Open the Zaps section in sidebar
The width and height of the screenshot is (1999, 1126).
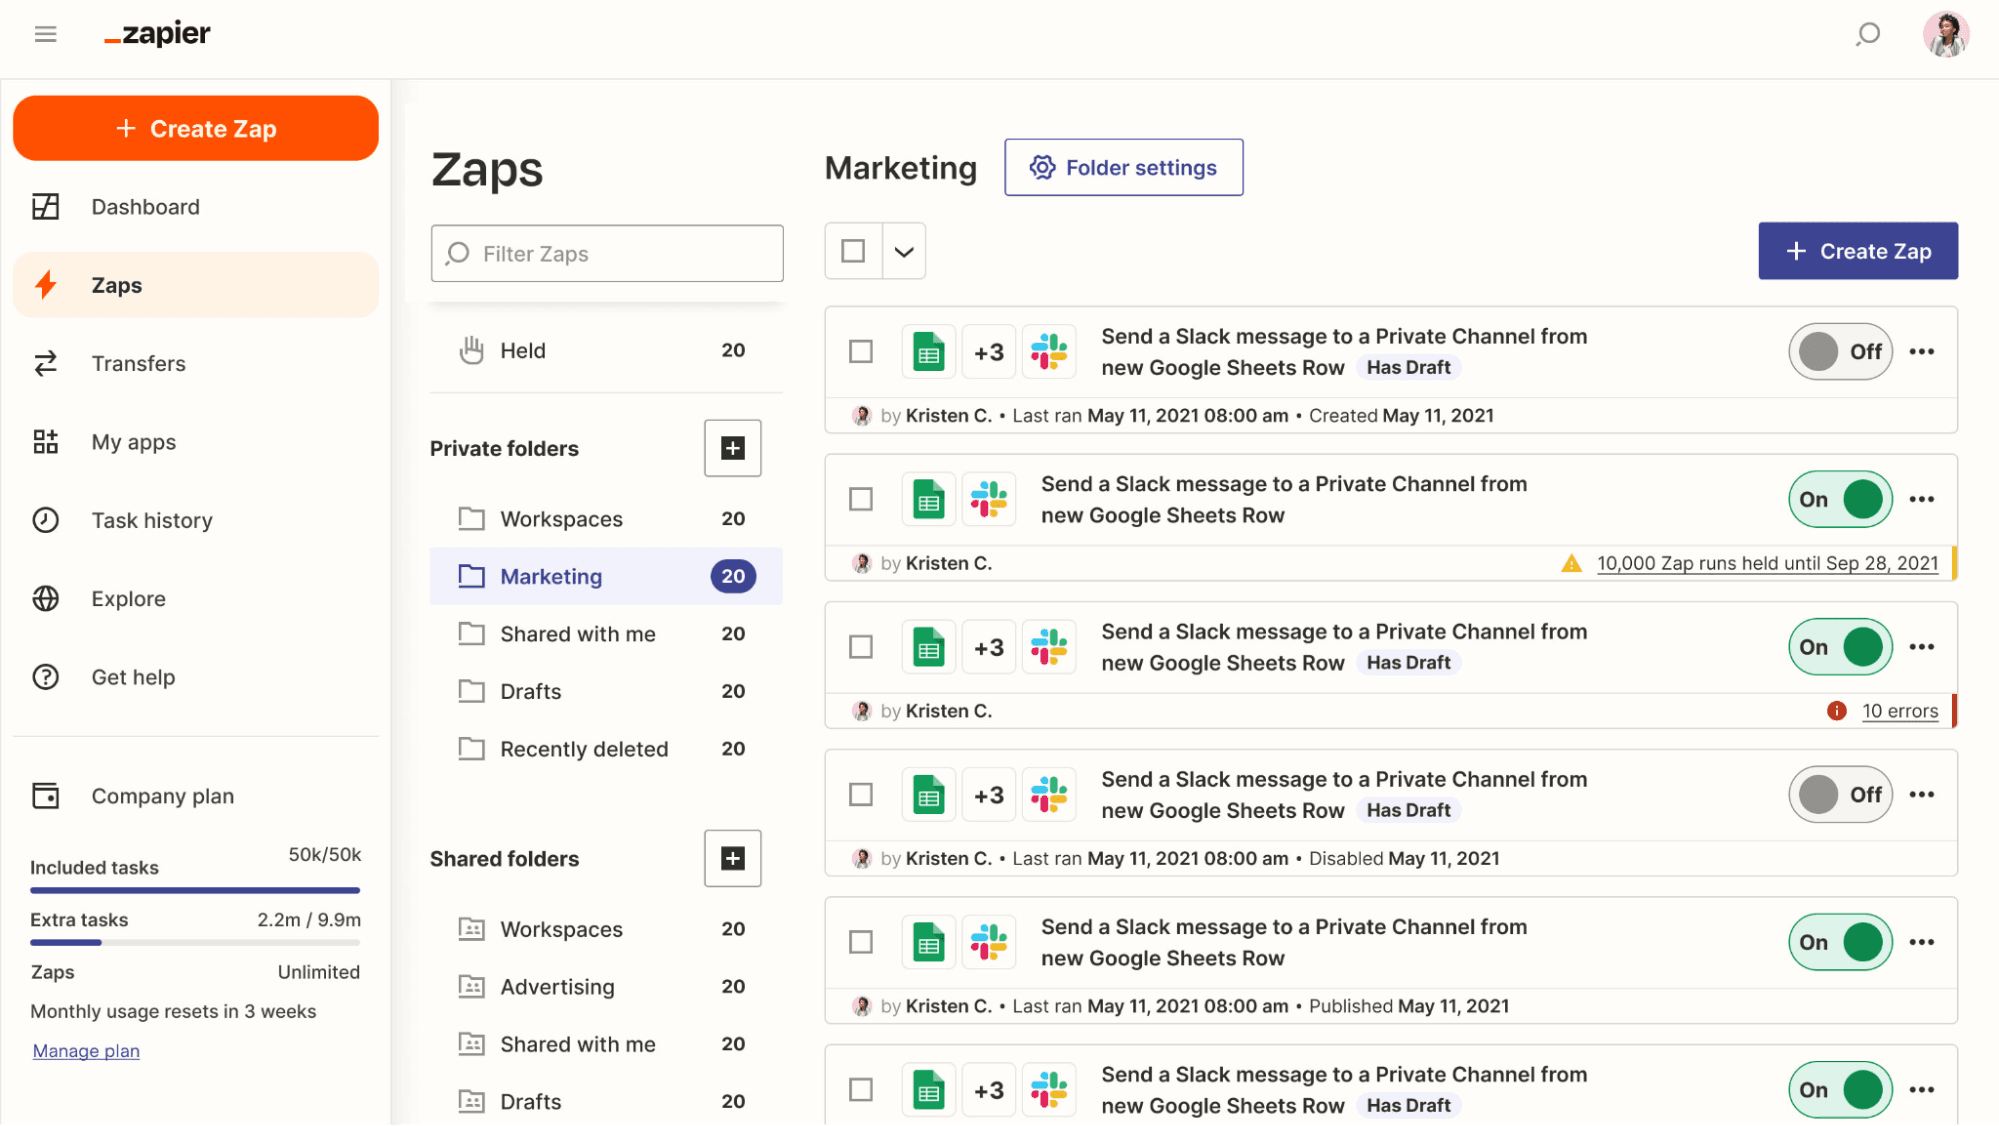(115, 285)
